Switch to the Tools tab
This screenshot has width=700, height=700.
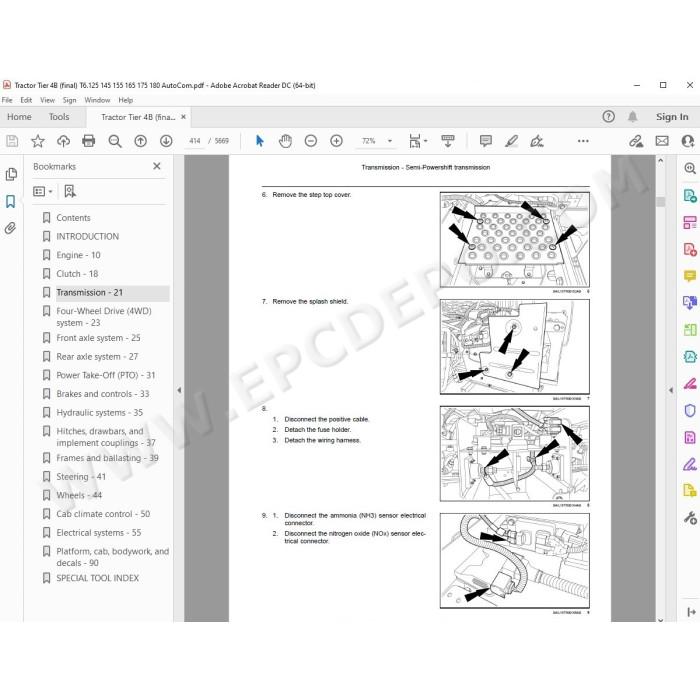click(x=59, y=117)
